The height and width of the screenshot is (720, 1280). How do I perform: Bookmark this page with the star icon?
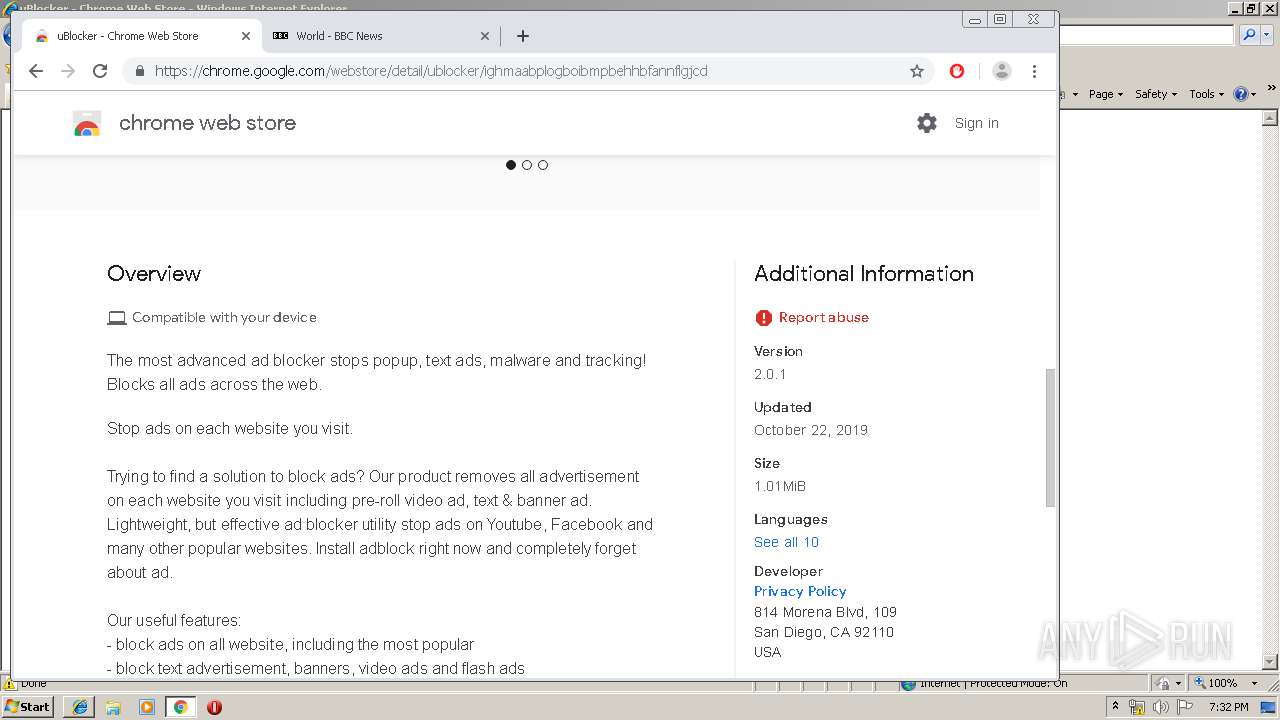point(917,71)
